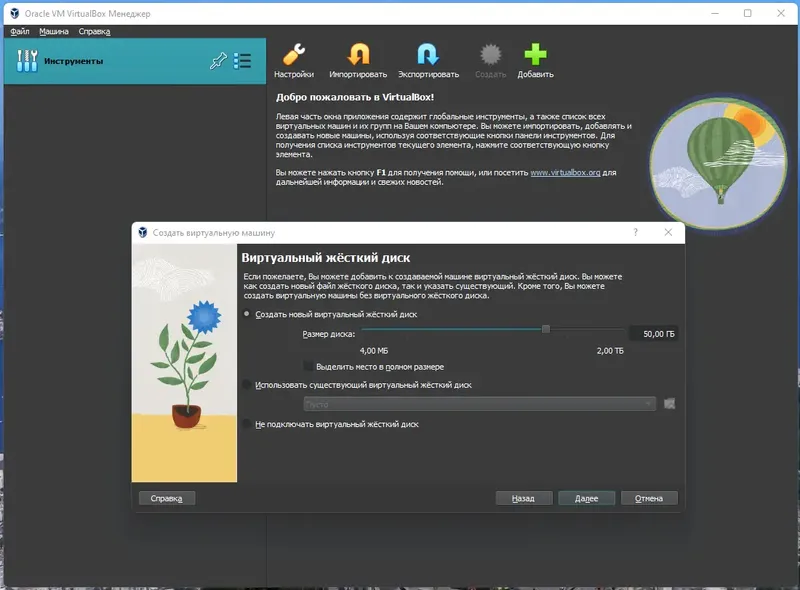This screenshot has height=590, width=800.
Task: Click the Экспортировать toolbar icon
Action: (x=428, y=55)
